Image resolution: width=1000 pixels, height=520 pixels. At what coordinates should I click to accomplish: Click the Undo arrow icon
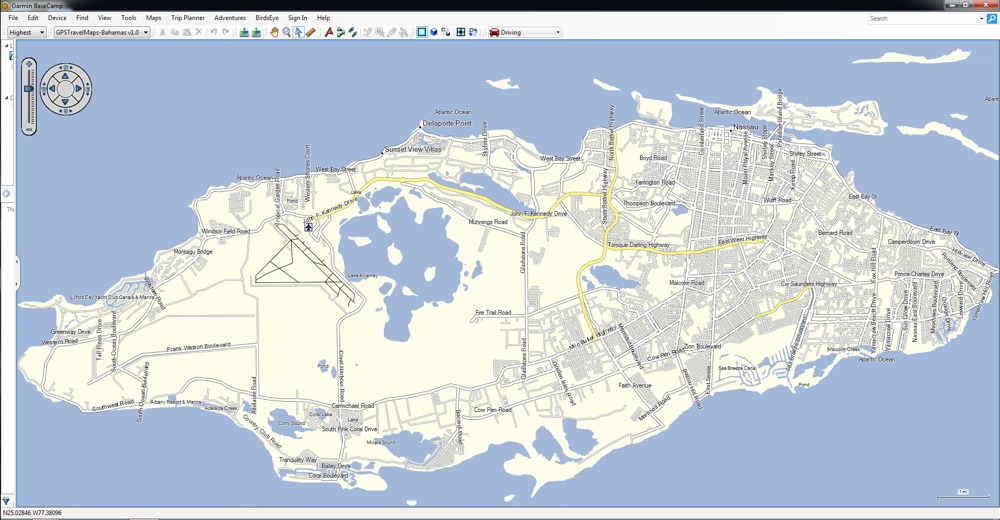(214, 32)
